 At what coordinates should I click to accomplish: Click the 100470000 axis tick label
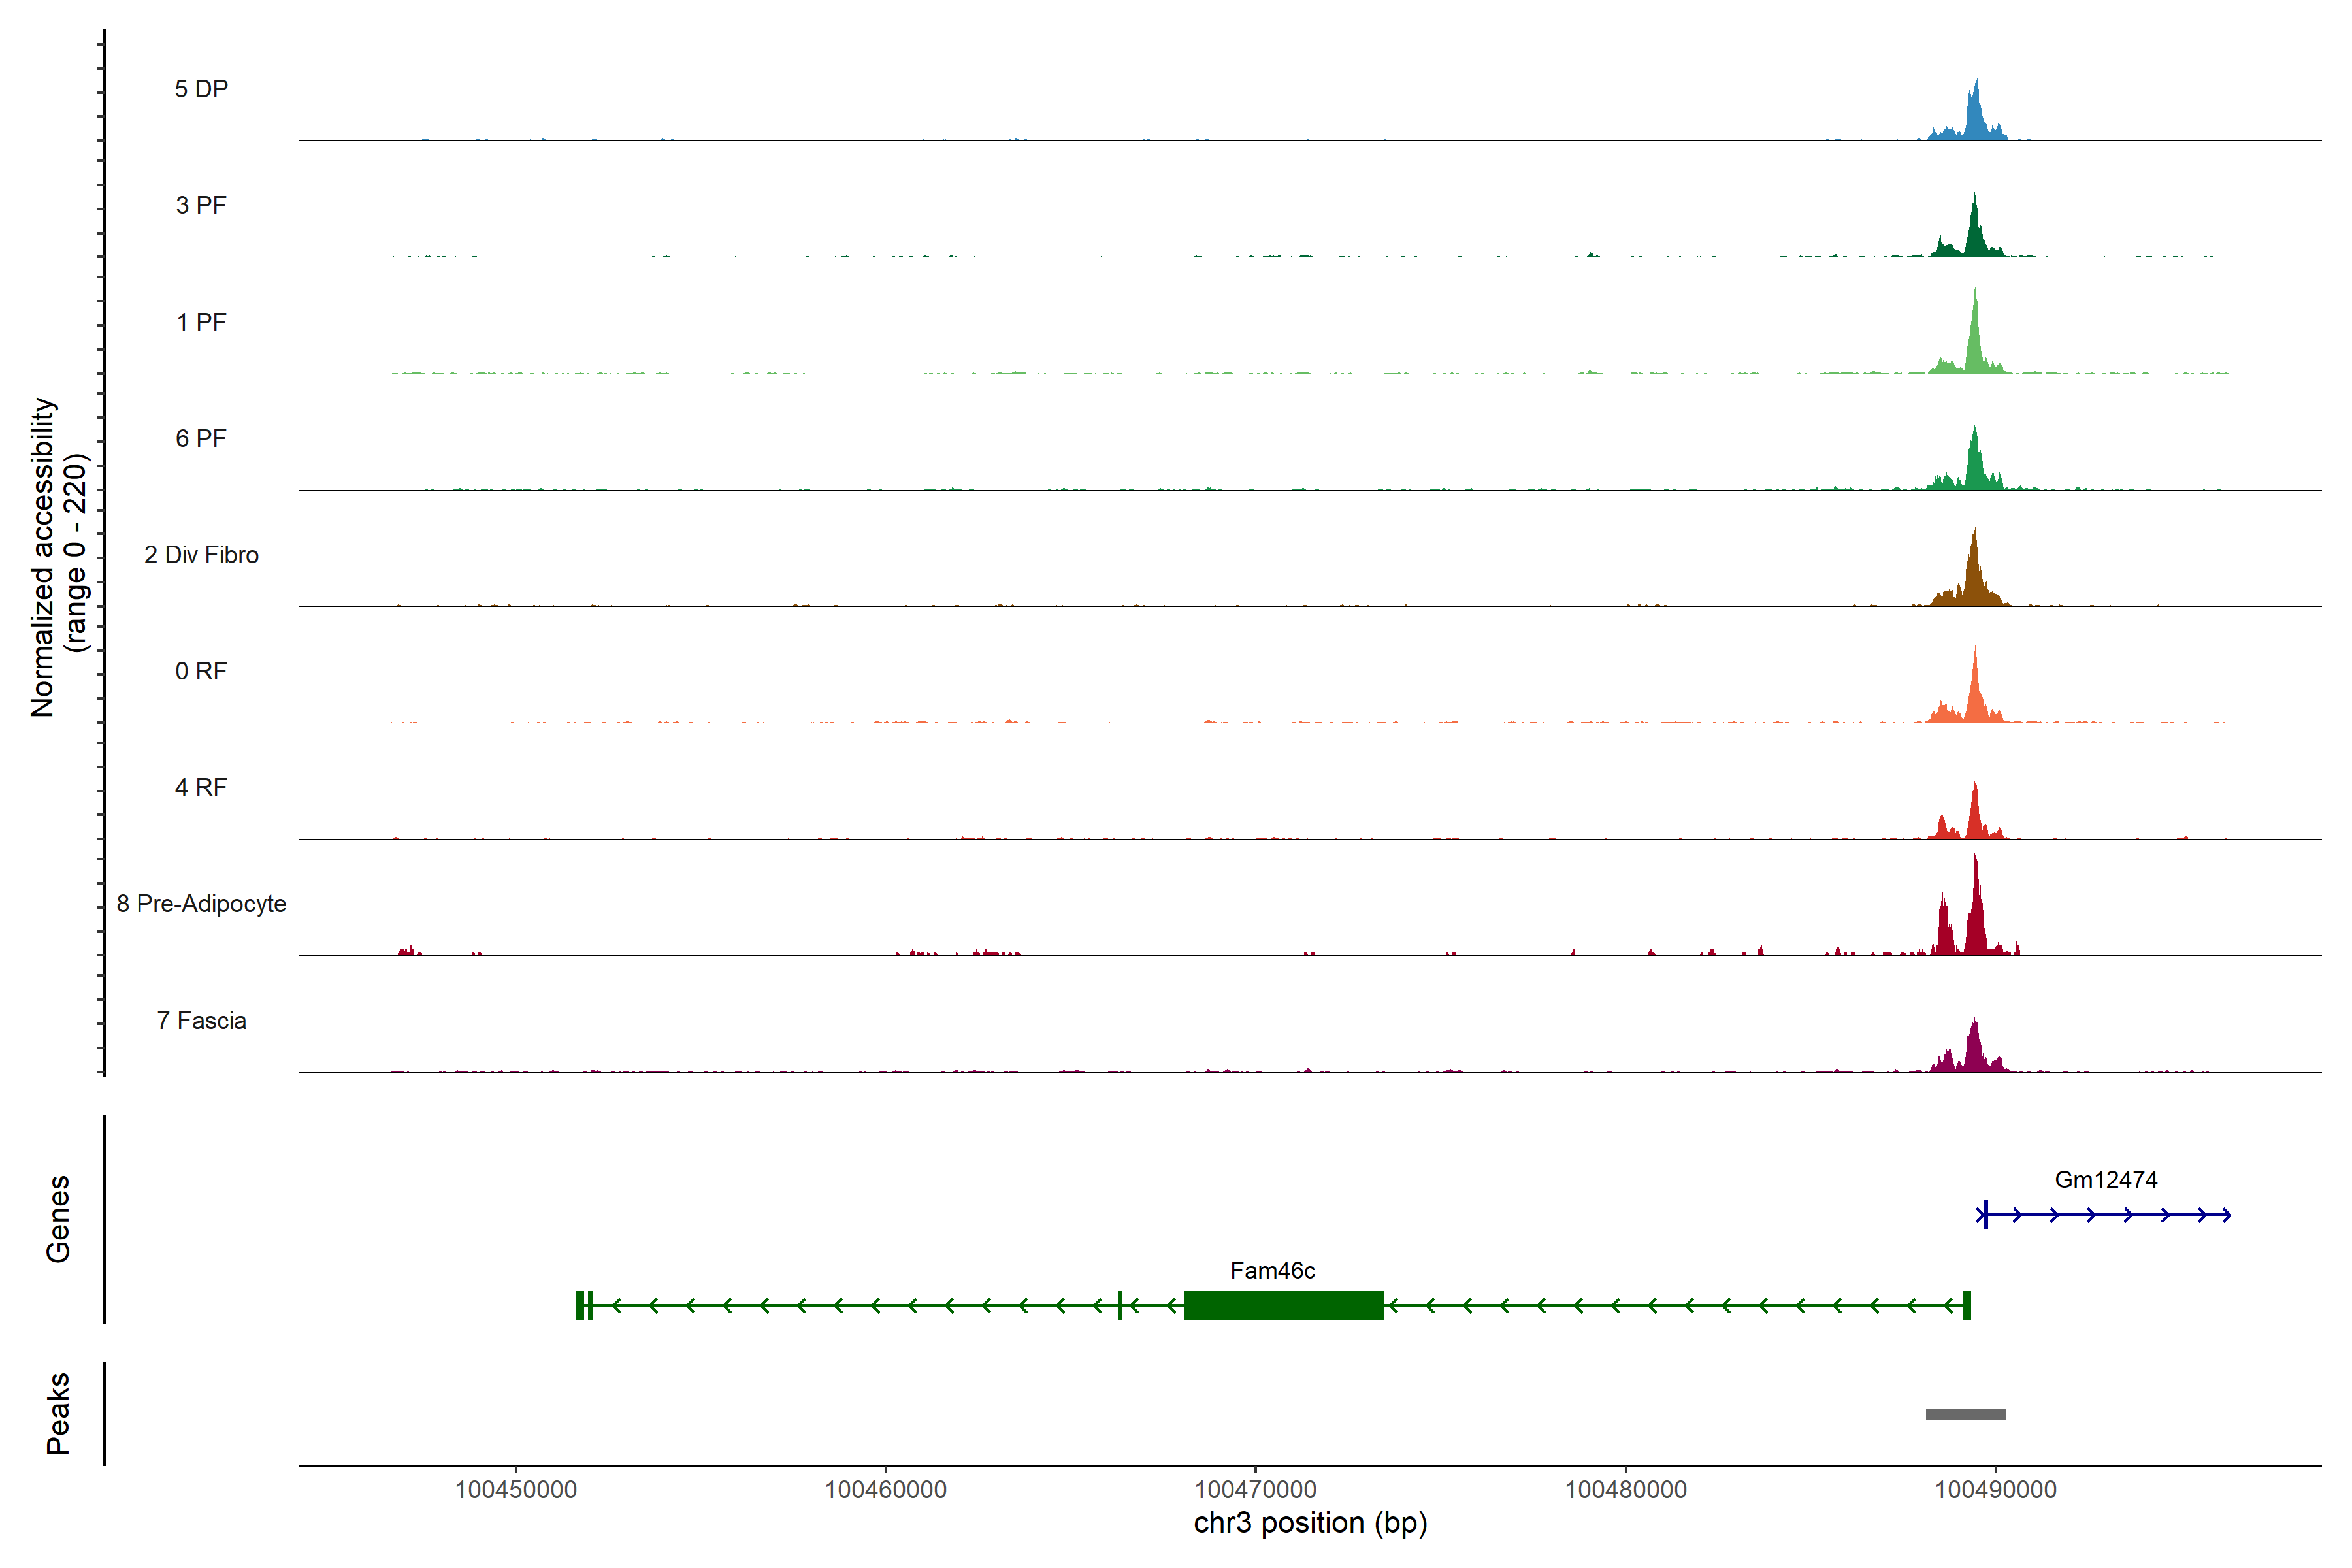click(1255, 1490)
